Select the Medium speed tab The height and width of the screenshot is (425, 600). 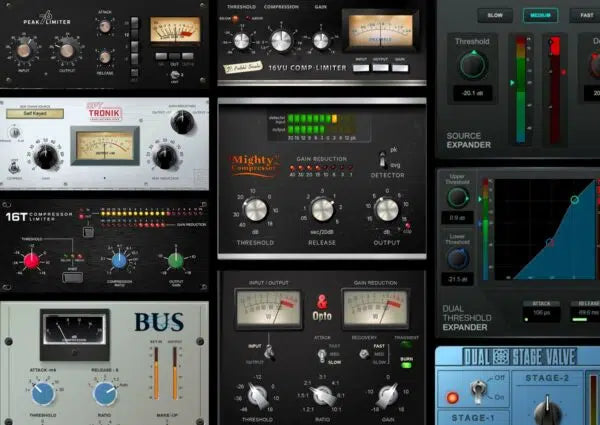click(539, 16)
